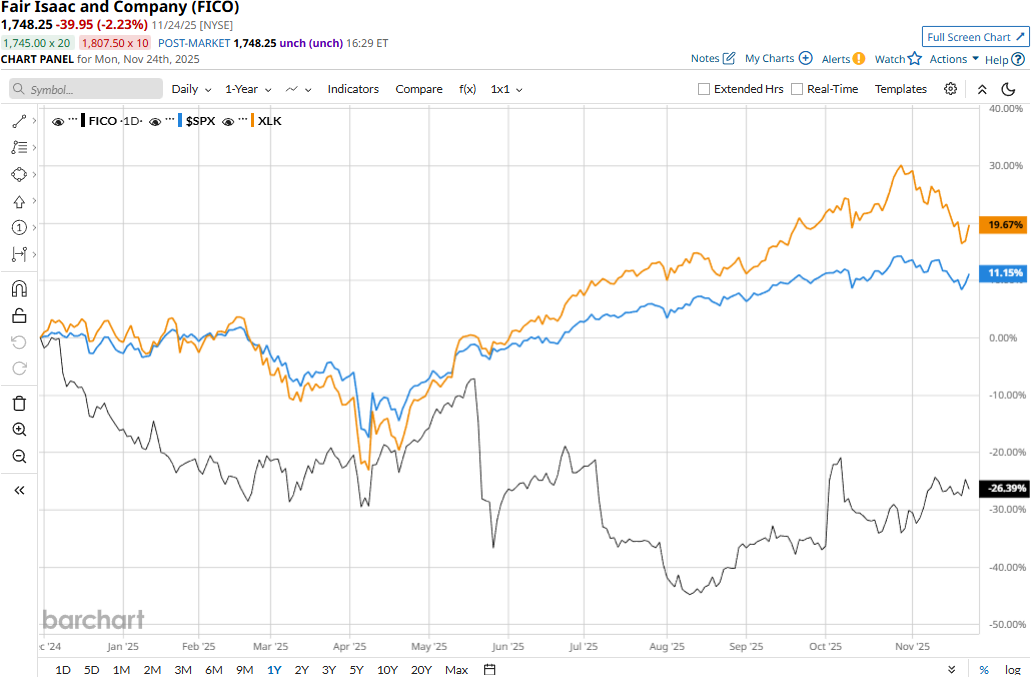This screenshot has width=1033, height=677.
Task: Open the f(x) expressions menu
Action: point(468,89)
